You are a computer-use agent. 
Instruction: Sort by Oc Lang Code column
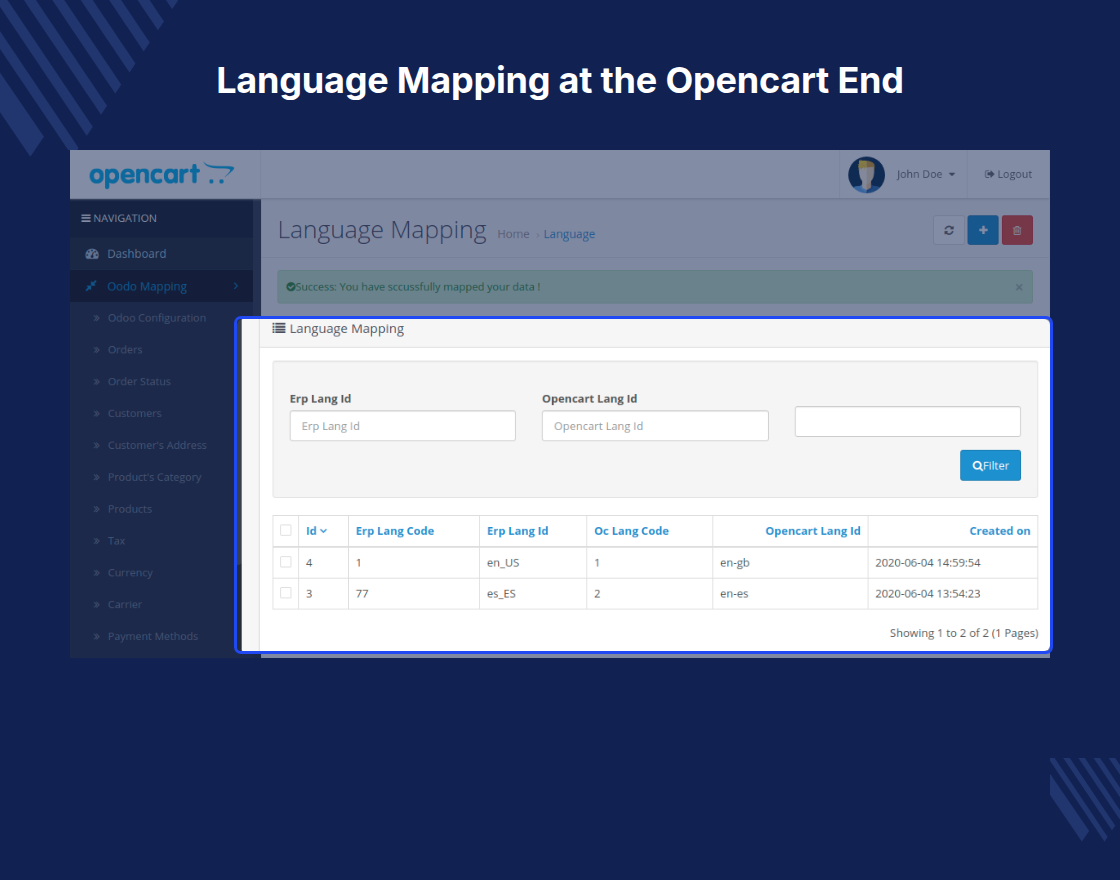point(631,531)
